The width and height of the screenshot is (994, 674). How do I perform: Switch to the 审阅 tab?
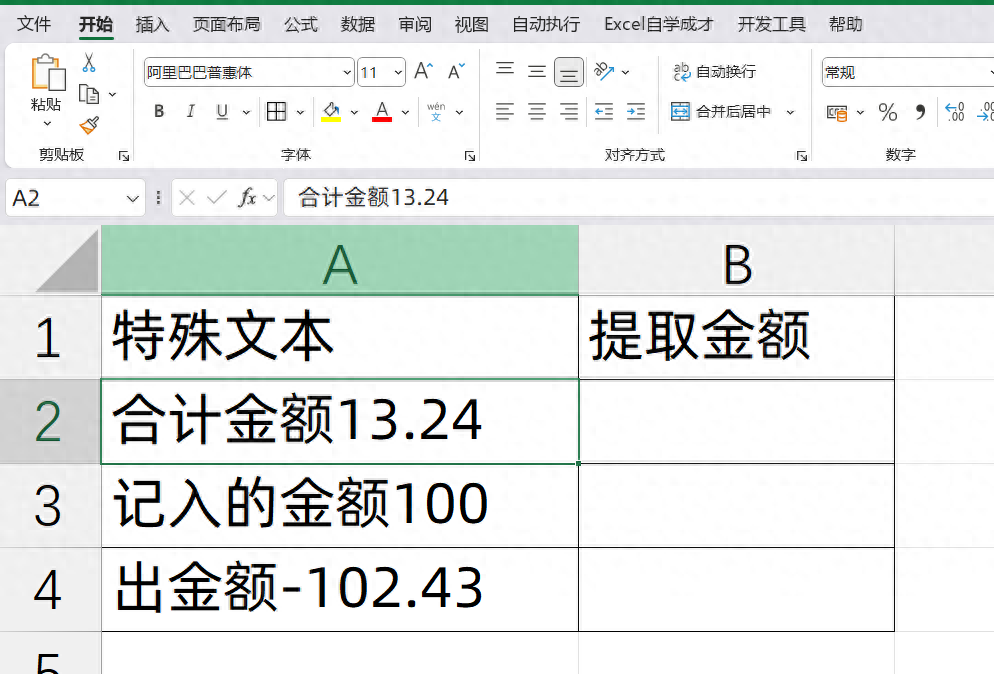click(415, 24)
